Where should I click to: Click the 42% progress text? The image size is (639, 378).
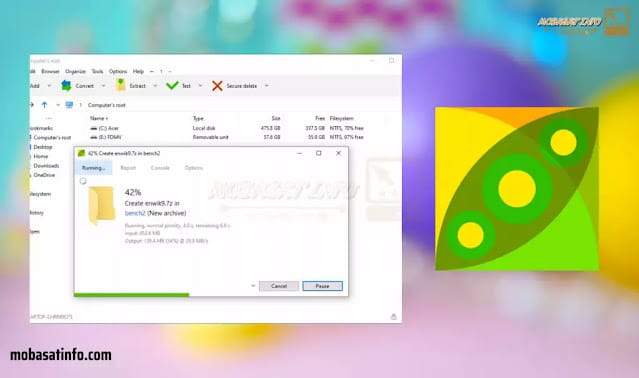point(133,192)
